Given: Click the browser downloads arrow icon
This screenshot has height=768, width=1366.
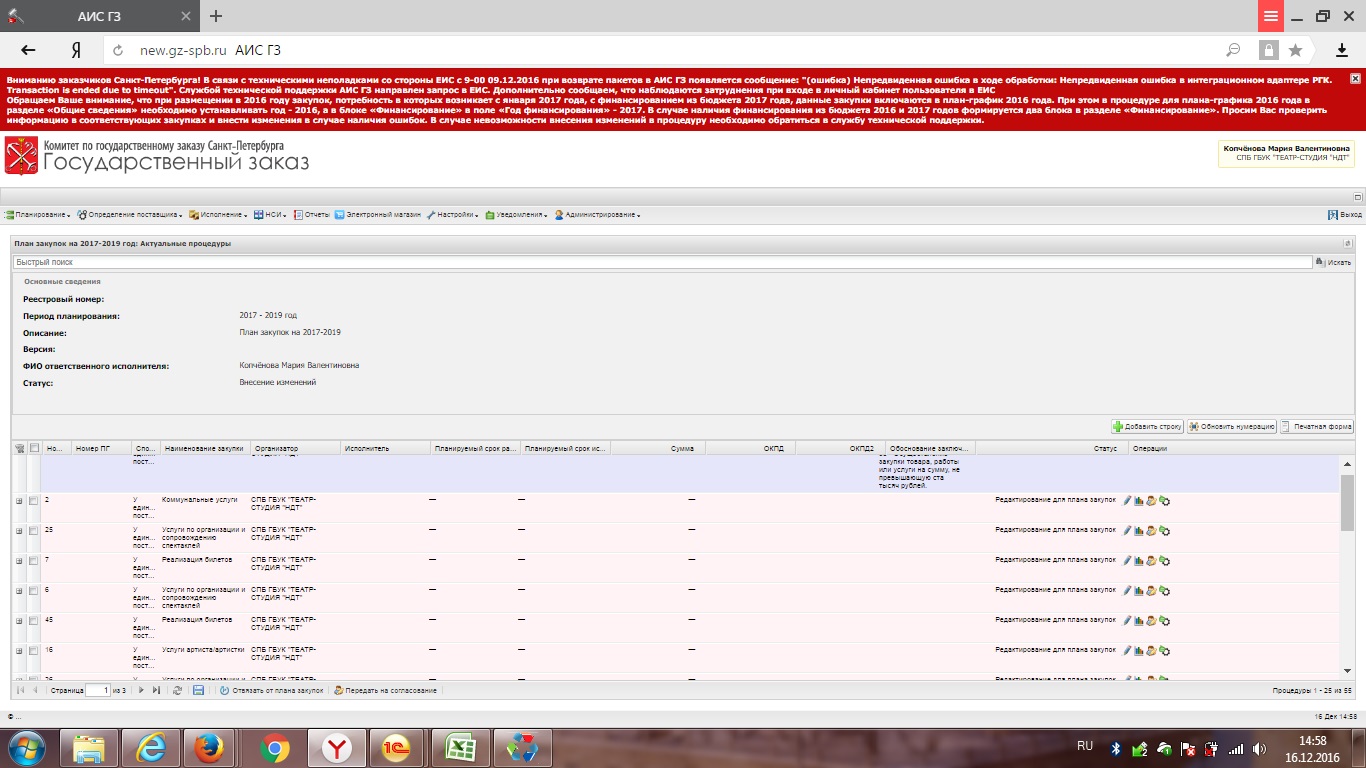Looking at the screenshot, I should coord(1342,50).
